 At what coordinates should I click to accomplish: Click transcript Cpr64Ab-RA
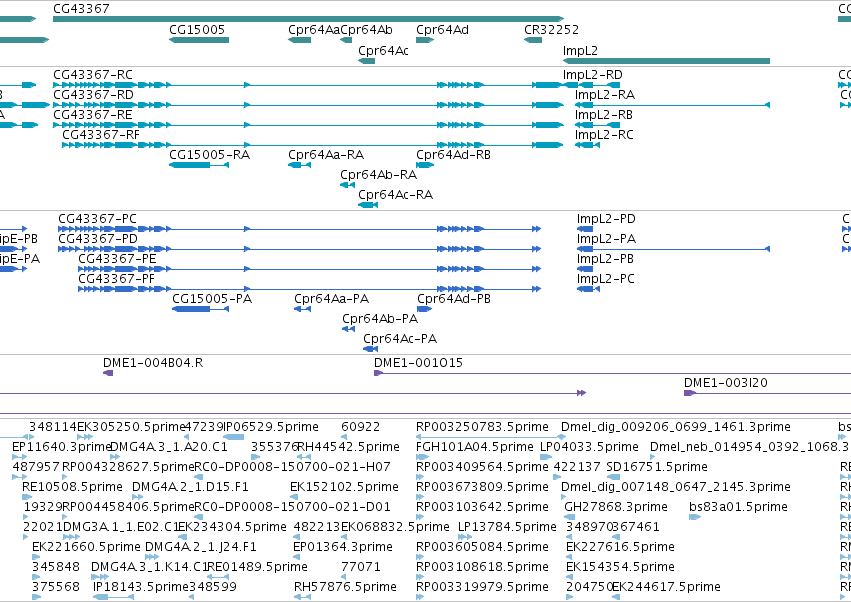coord(347,185)
